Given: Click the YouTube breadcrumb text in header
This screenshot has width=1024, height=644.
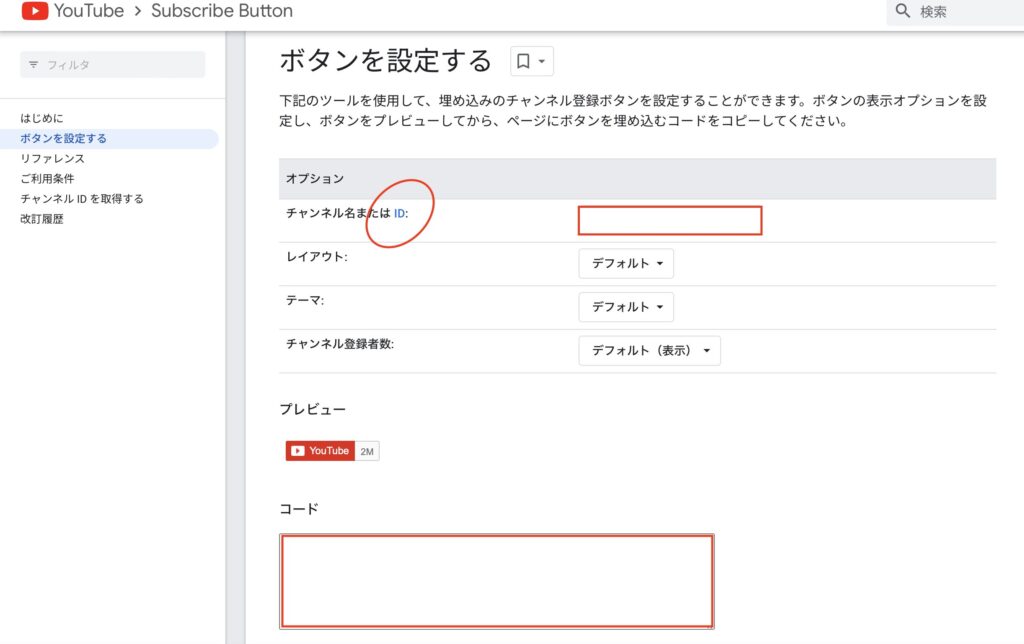Looking at the screenshot, I should tap(89, 10).
